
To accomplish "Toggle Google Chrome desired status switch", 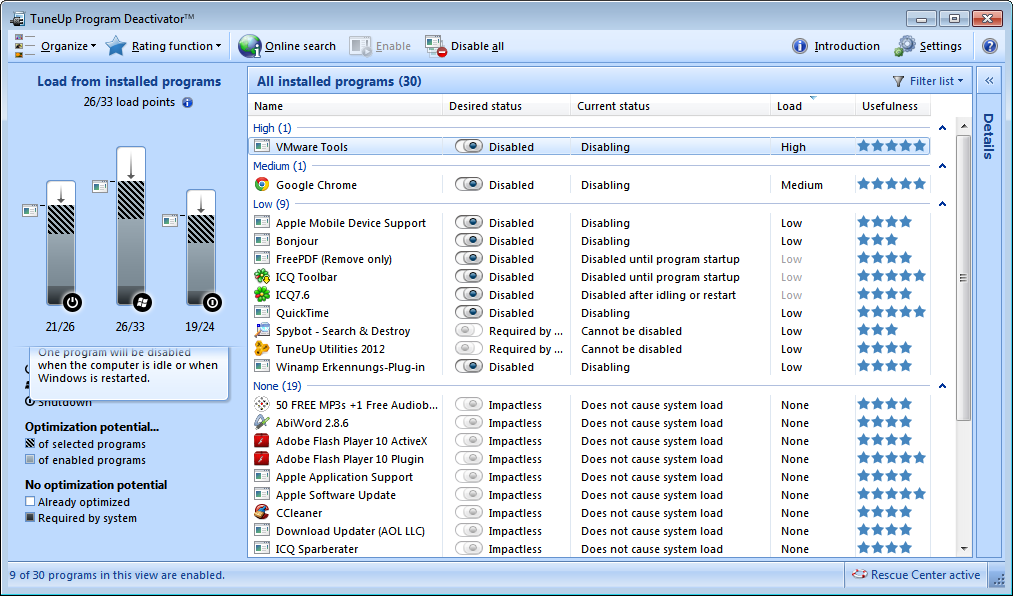I will 468,185.
